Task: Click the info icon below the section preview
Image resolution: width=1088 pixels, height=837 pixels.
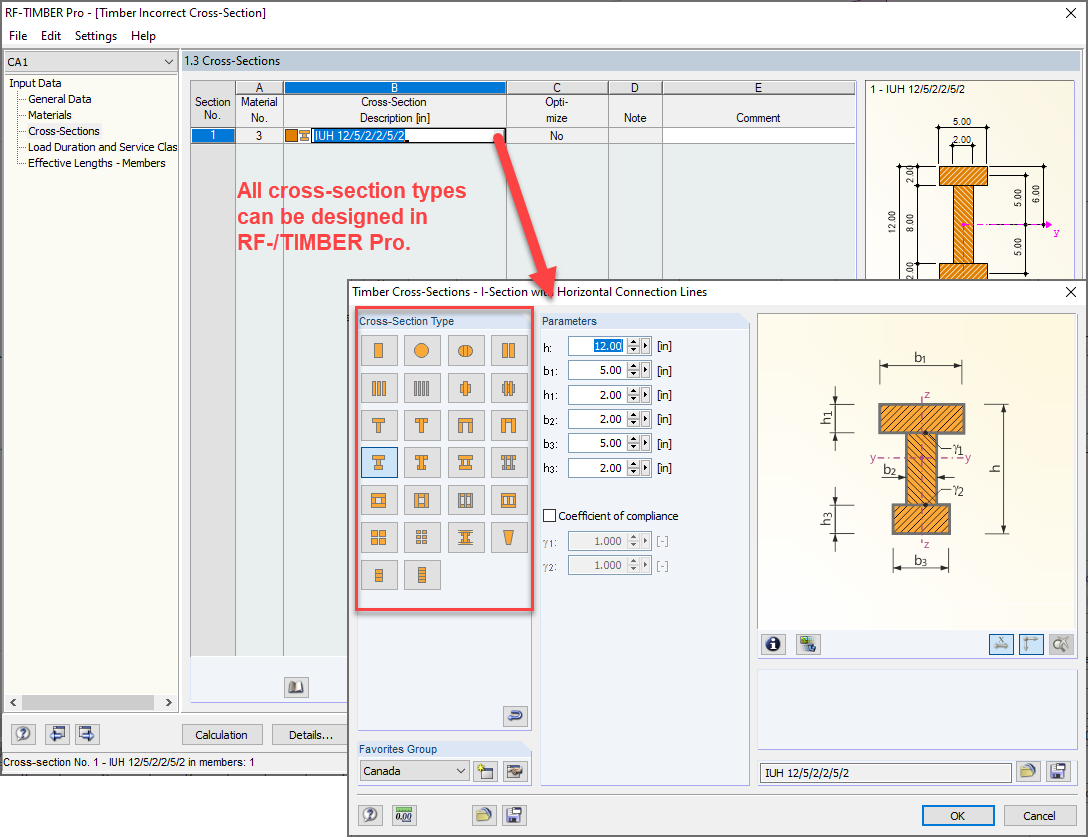Action: coord(773,644)
